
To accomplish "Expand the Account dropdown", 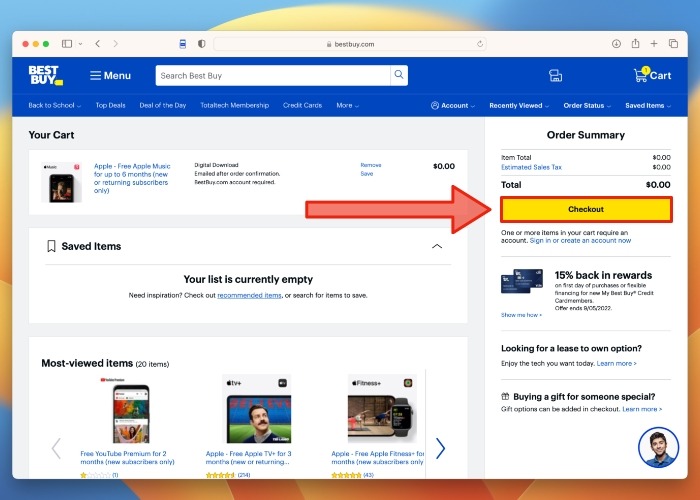I will 453,105.
